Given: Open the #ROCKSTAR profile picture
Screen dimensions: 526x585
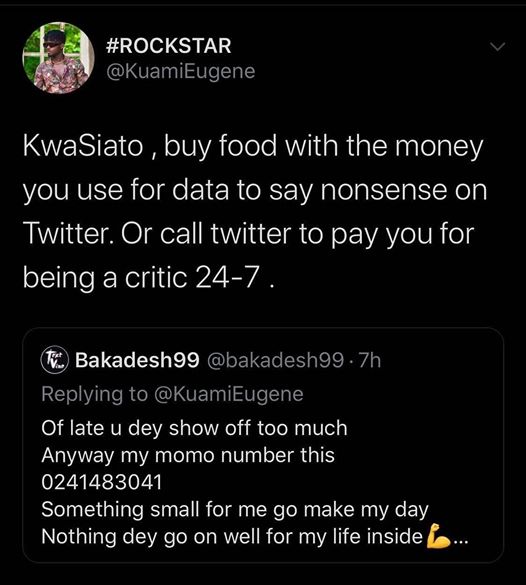Looking at the screenshot, I should tap(58, 58).
